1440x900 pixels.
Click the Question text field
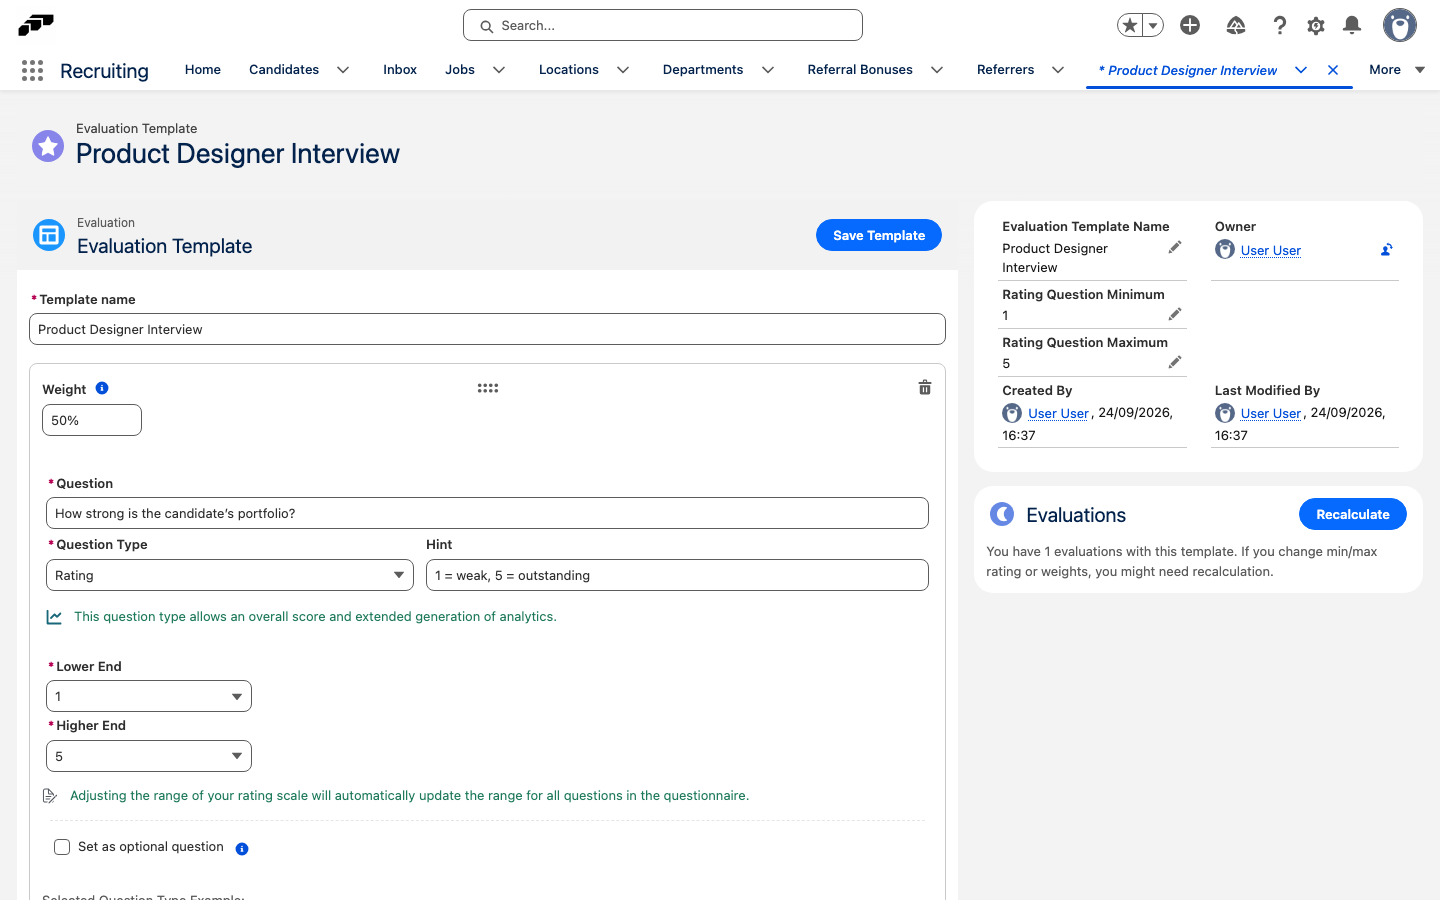(x=487, y=513)
